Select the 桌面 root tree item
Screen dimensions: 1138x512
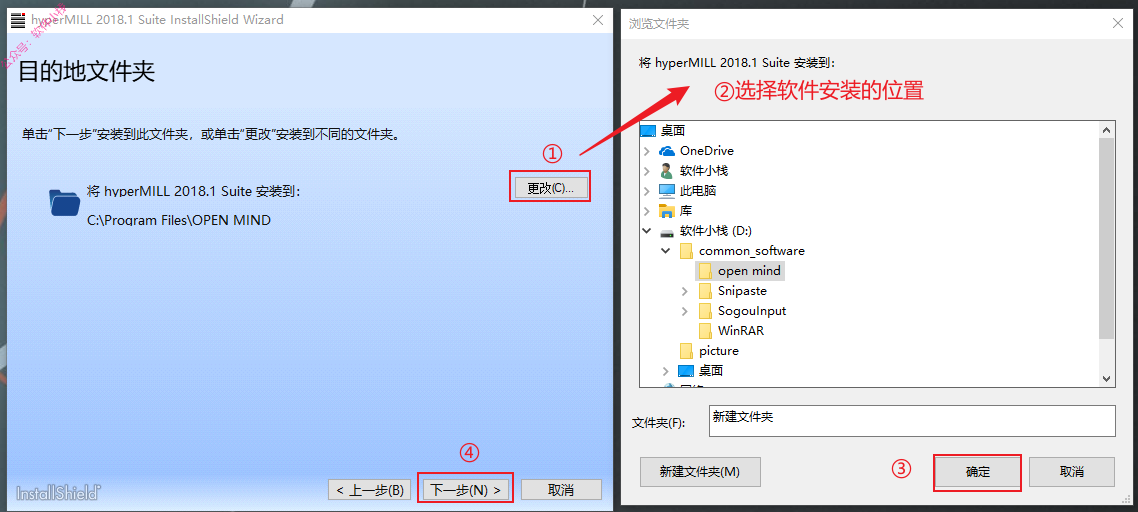click(673, 131)
